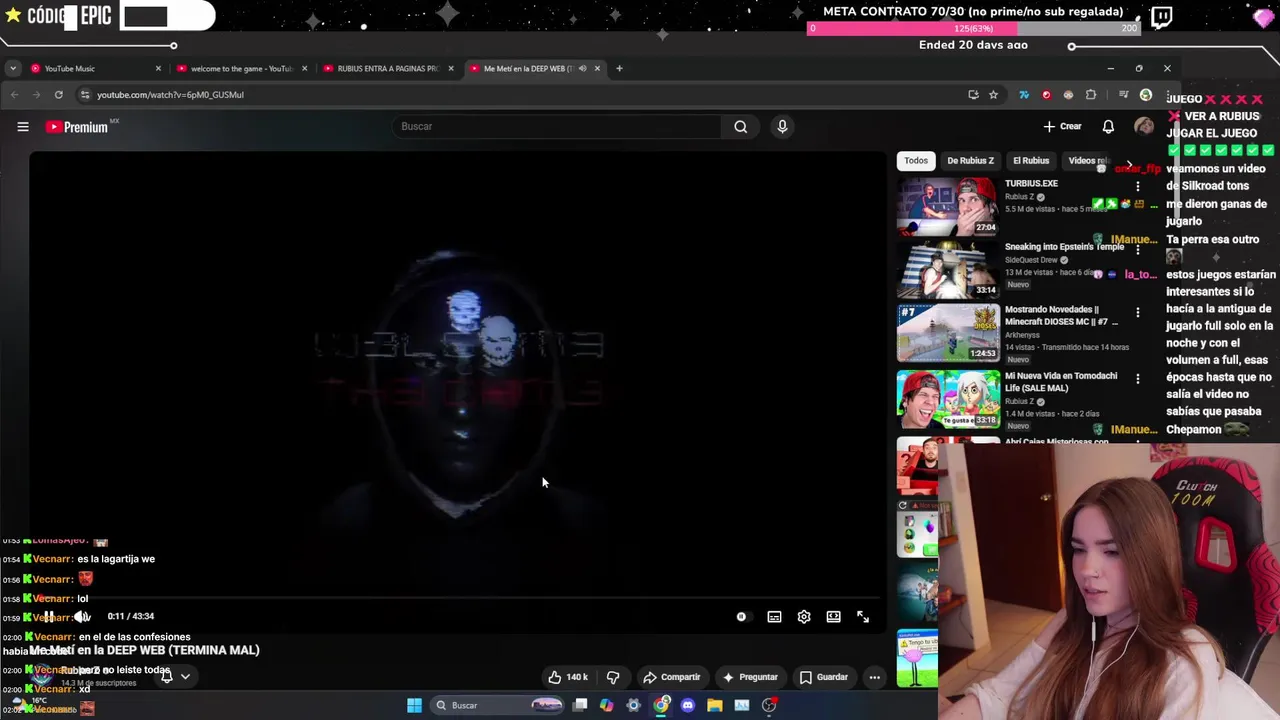
Task: Open the YouTube hamburger guide menu
Action: point(23,127)
